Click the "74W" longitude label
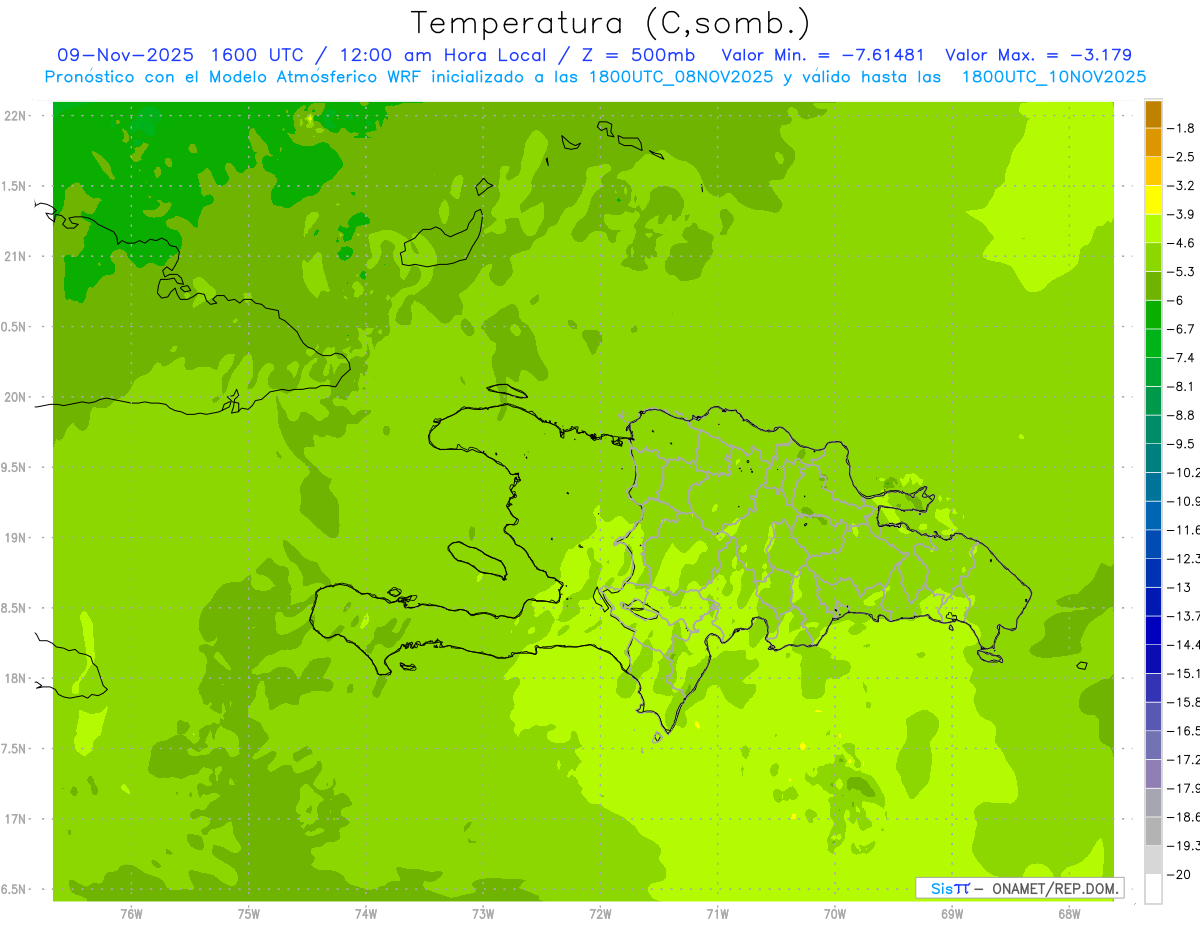 click(366, 914)
